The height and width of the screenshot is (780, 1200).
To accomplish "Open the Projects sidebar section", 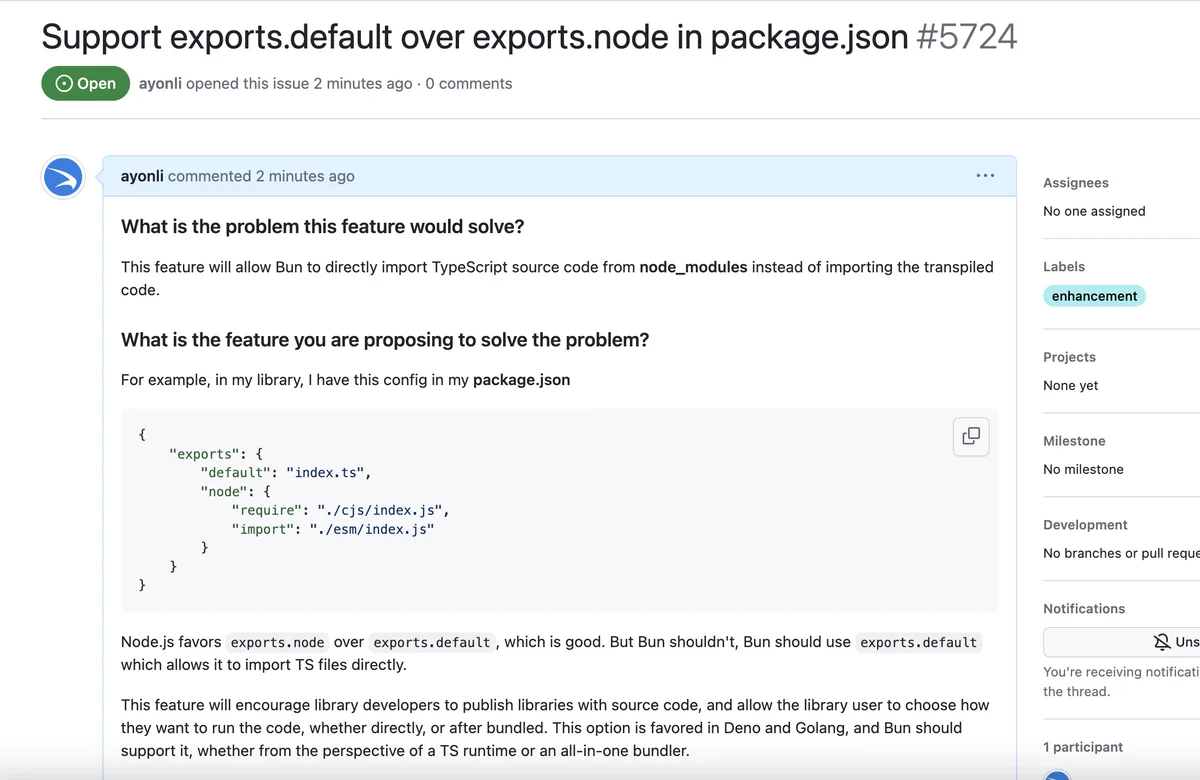I will pos(1069,357).
